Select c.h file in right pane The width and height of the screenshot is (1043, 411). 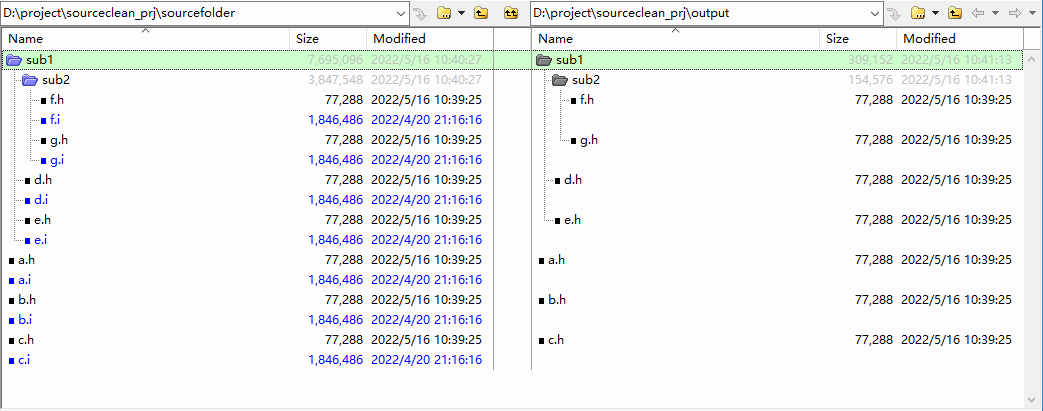(x=556, y=340)
